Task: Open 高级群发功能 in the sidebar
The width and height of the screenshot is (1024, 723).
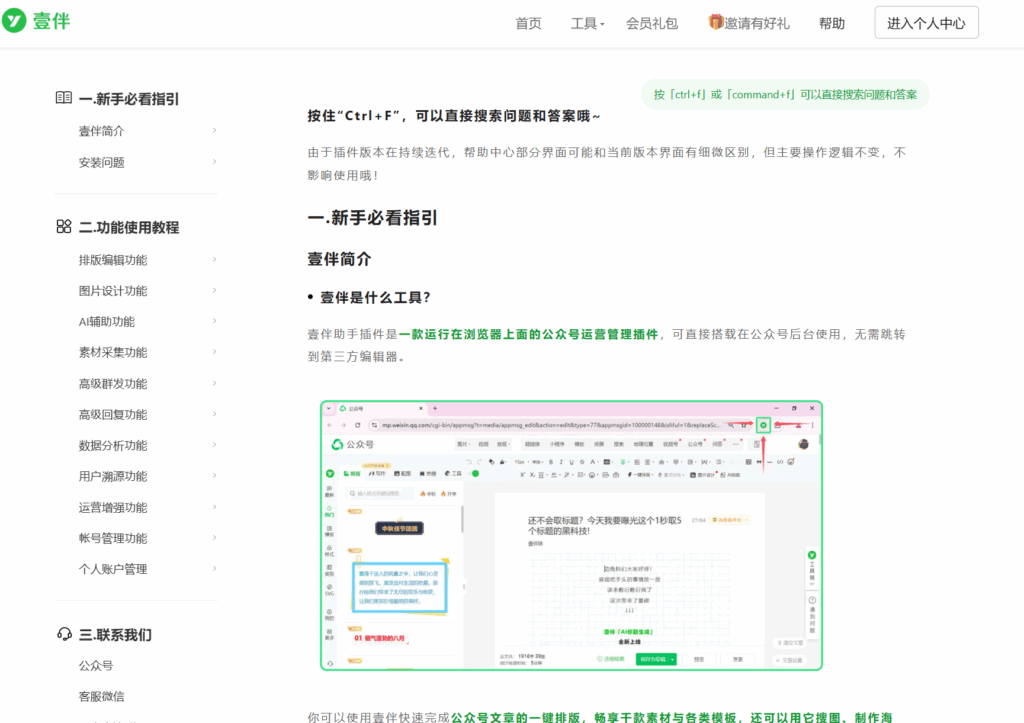Action: [x=113, y=383]
